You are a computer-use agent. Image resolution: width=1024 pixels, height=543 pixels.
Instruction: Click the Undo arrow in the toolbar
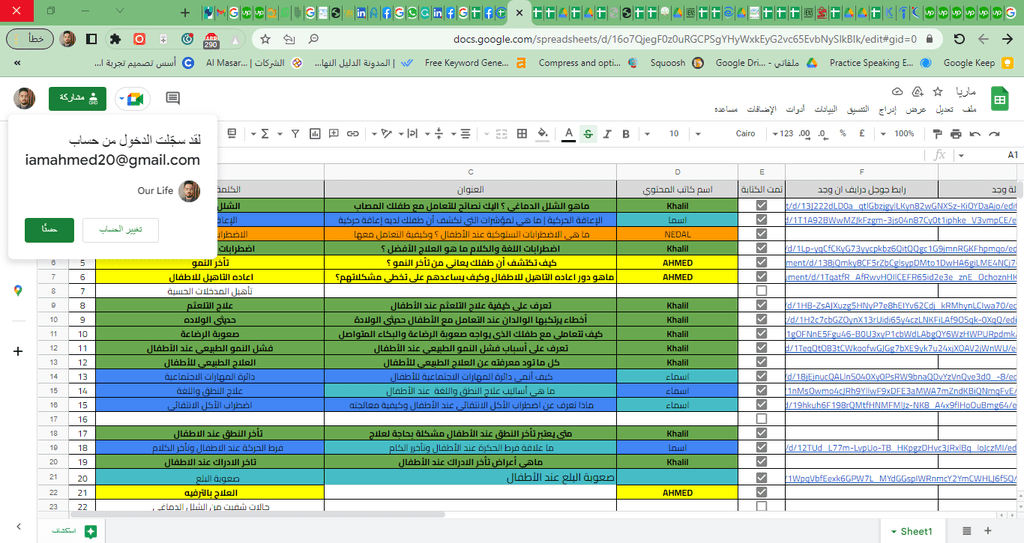coord(994,134)
